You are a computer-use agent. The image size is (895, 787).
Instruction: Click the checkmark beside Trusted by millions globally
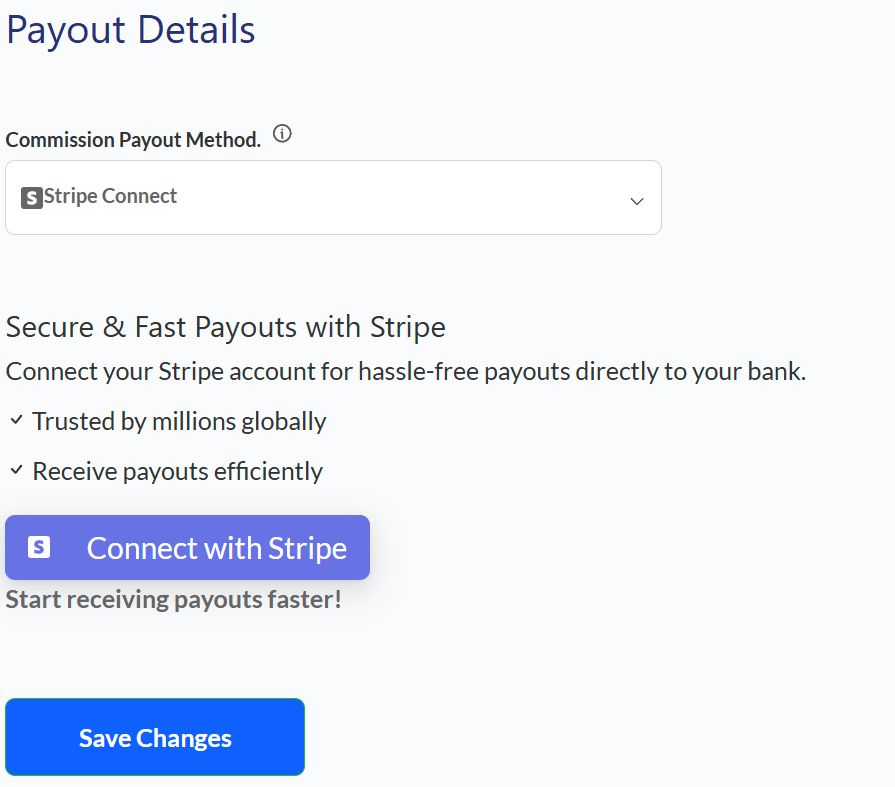[17, 420]
